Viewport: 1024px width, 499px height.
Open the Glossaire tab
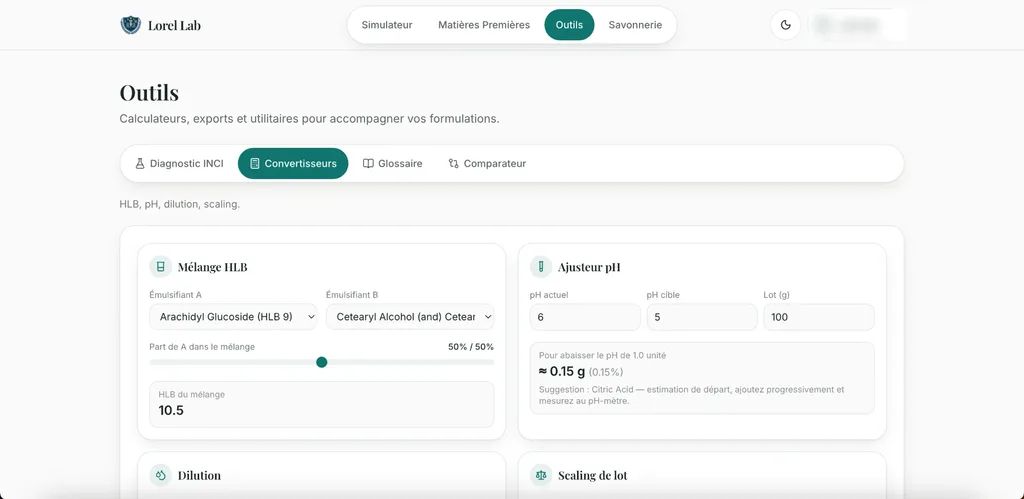[x=392, y=163]
